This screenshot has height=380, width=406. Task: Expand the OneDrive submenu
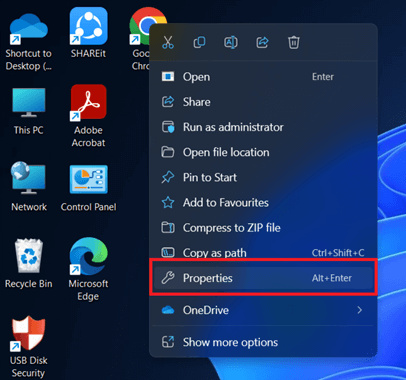(263, 310)
